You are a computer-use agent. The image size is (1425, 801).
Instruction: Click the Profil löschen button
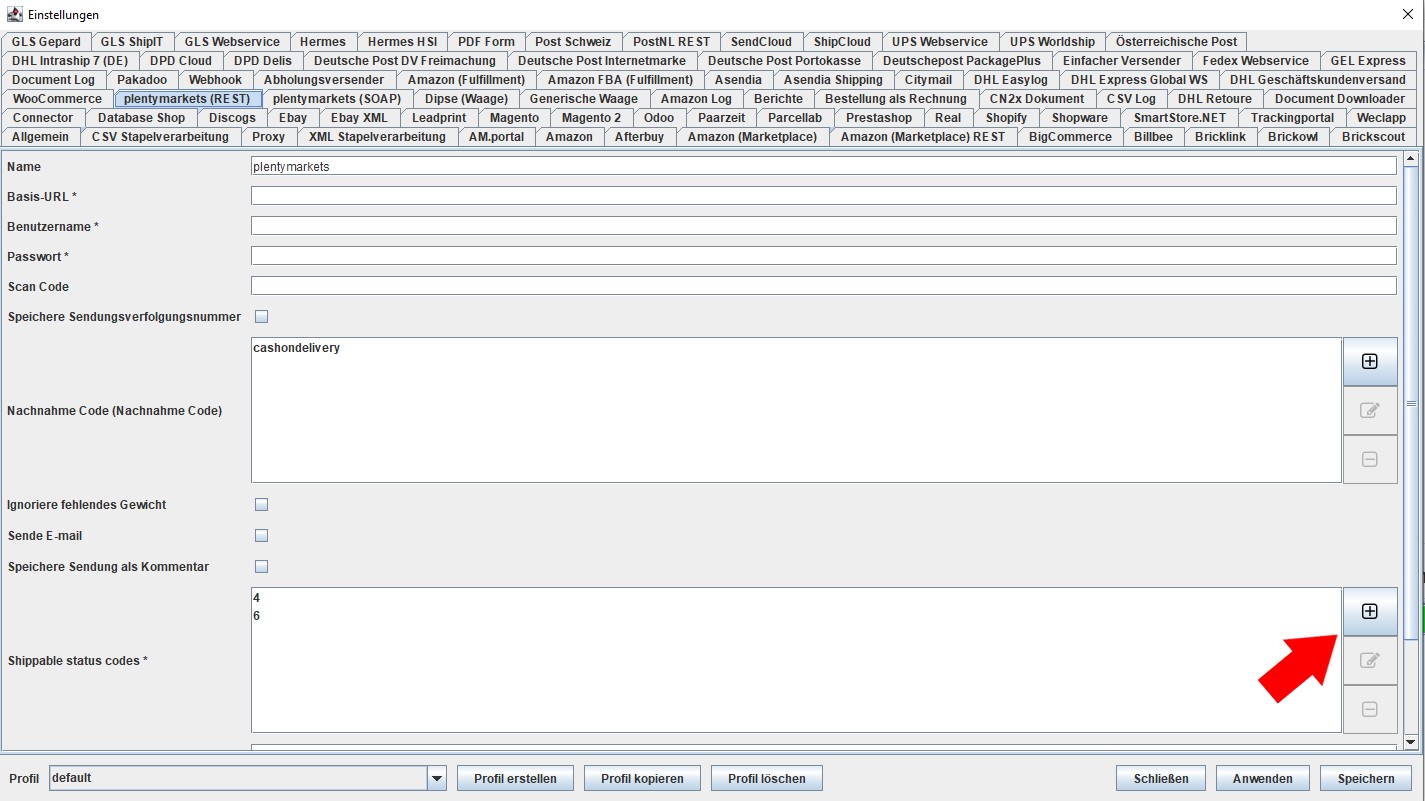coord(767,778)
